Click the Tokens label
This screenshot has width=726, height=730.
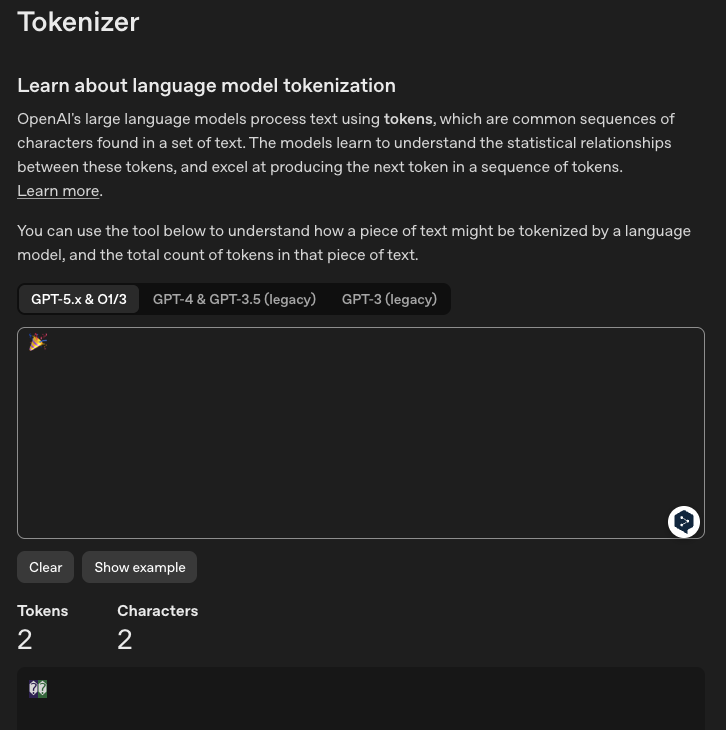pos(42,610)
